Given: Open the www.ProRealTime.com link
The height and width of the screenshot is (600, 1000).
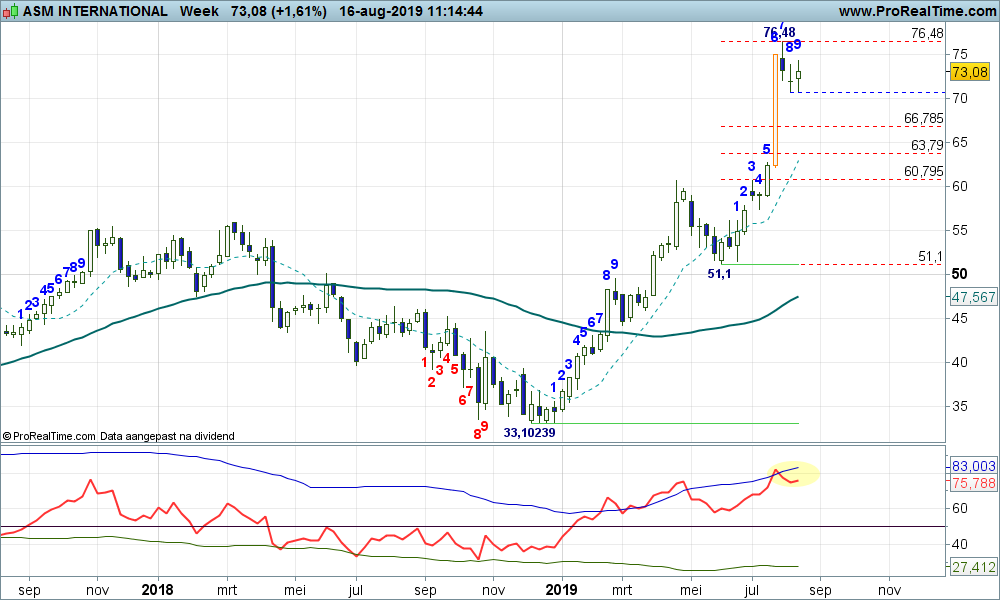Looking at the screenshot, I should 917,11.
